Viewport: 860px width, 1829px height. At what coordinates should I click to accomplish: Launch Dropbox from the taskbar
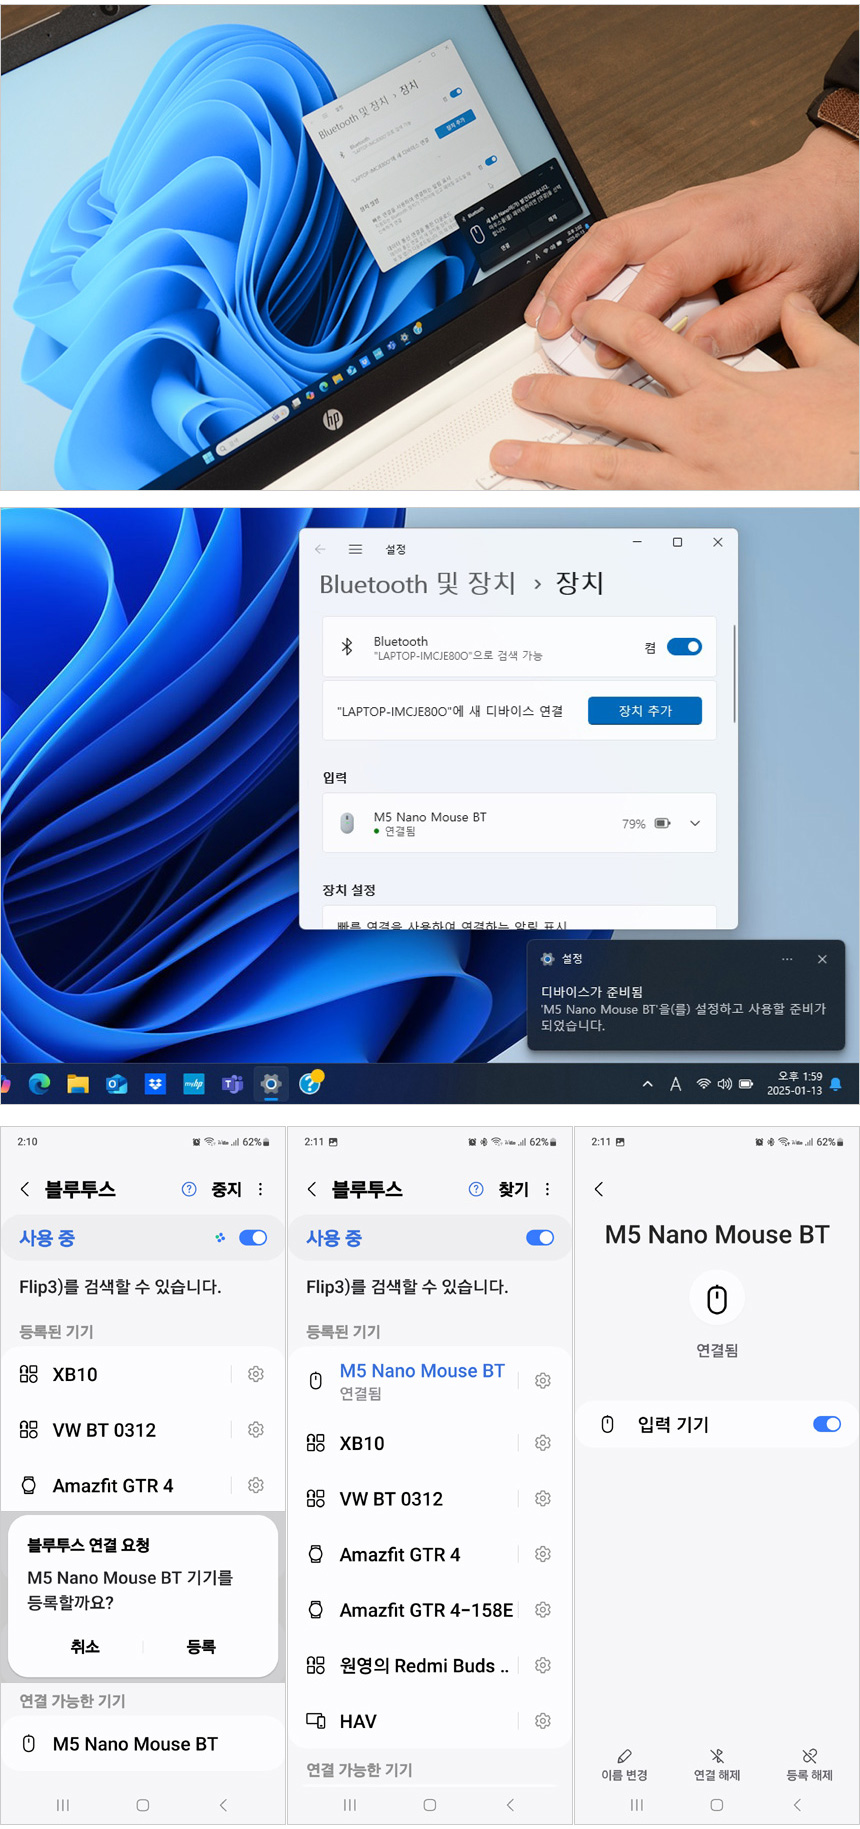155,1084
